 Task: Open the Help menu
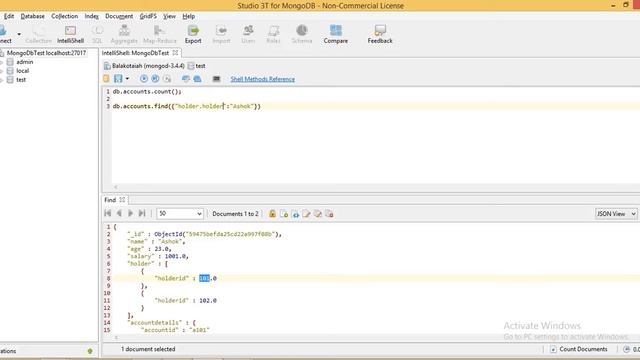[x=189, y=16]
